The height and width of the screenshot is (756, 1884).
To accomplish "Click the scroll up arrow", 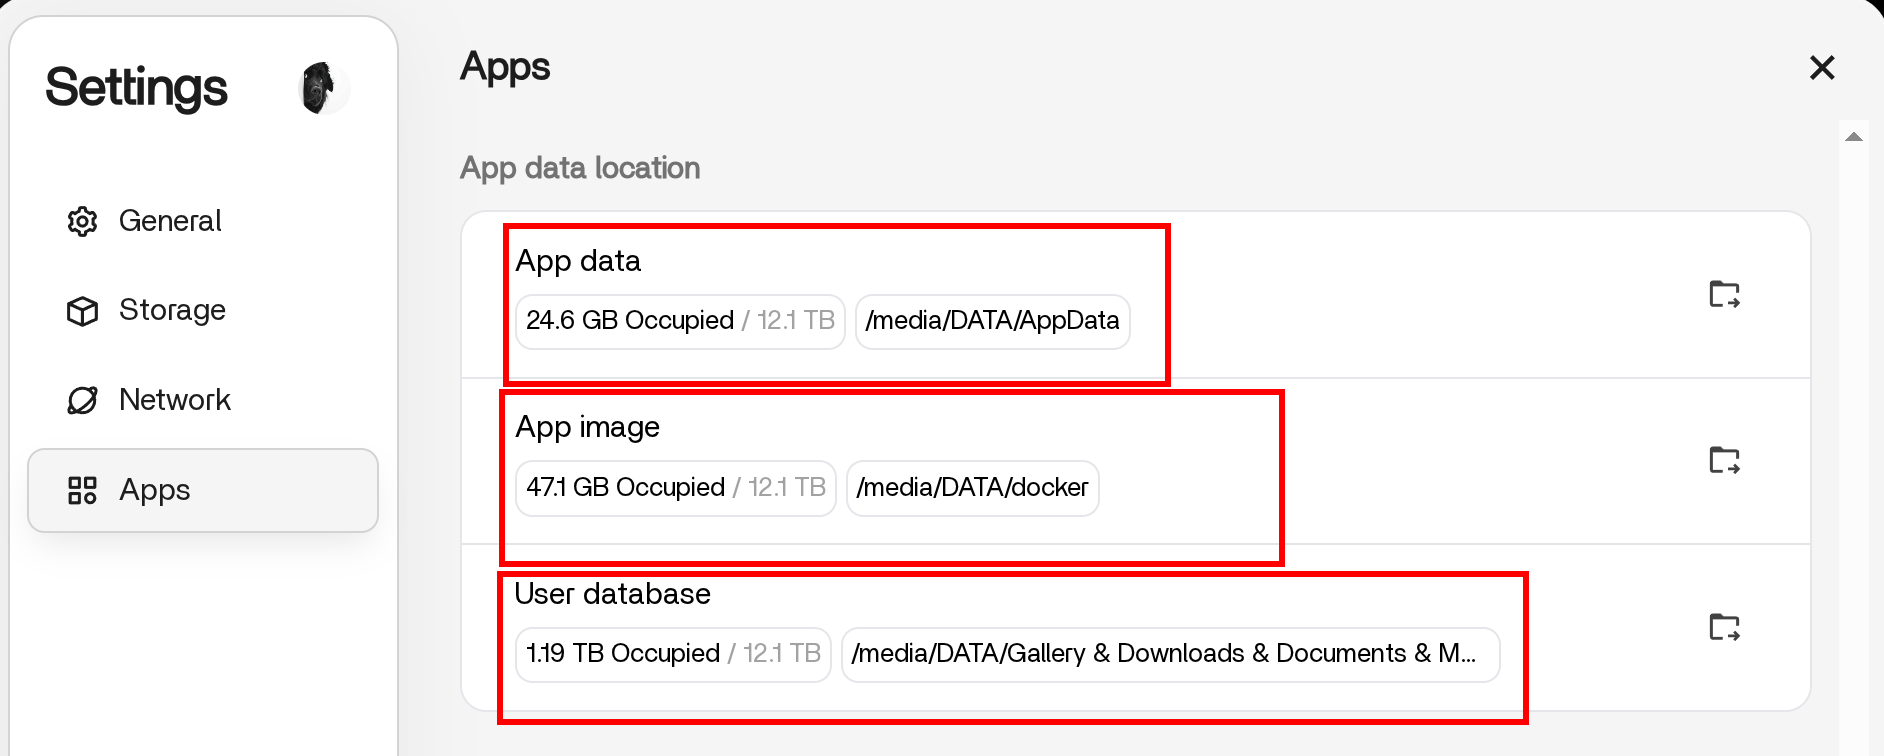I will pos(1853,137).
